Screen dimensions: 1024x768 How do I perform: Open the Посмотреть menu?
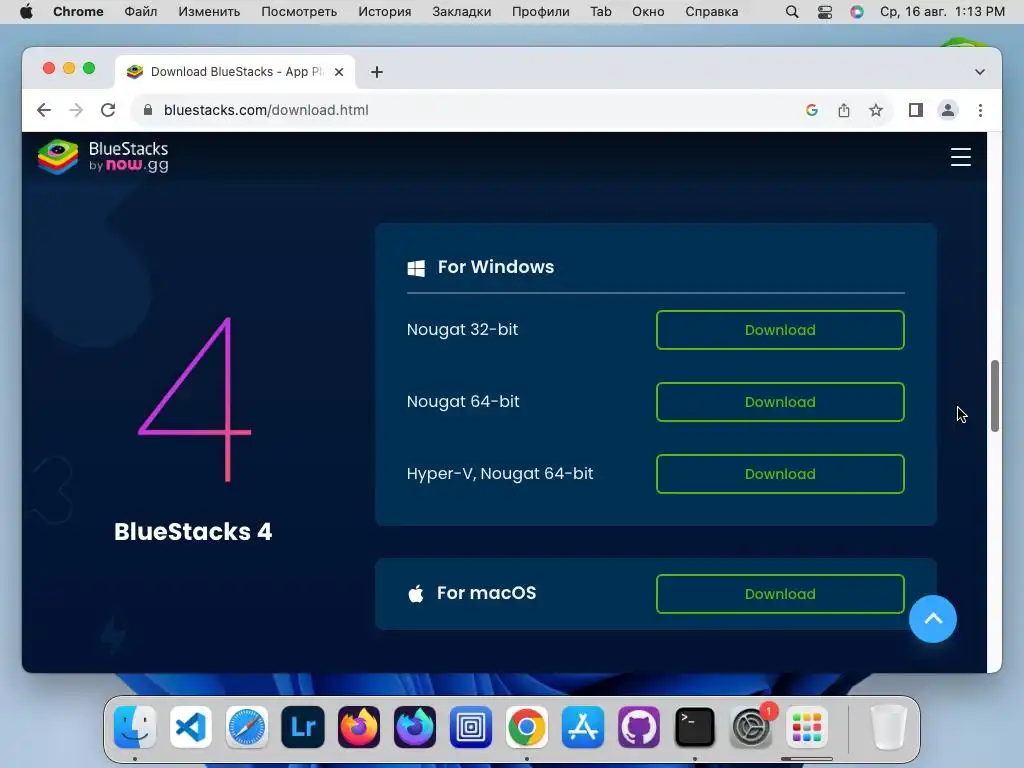299,12
